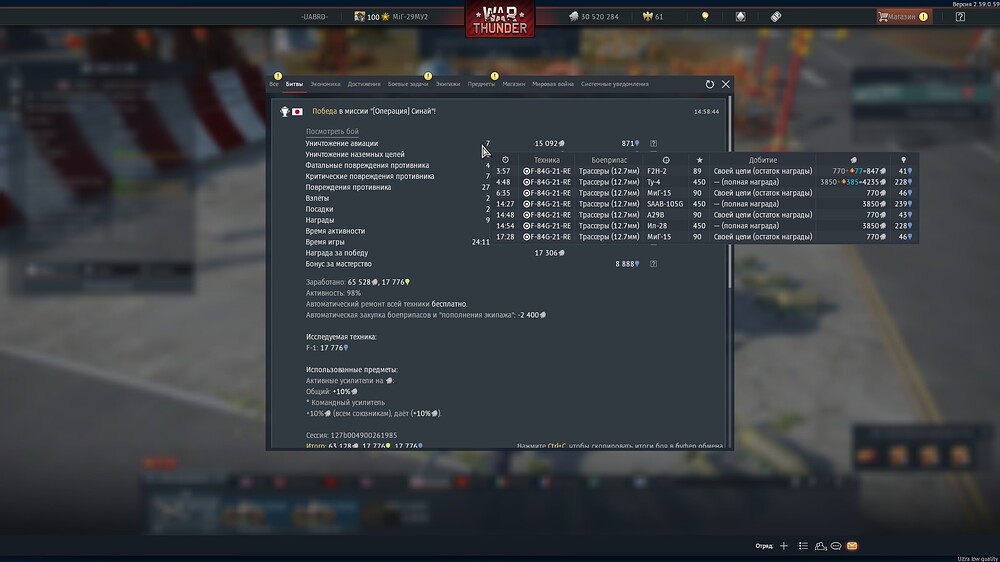Click the МиГ-15 kill row at 17:28
The width and height of the screenshot is (1000, 562).
click(705, 237)
